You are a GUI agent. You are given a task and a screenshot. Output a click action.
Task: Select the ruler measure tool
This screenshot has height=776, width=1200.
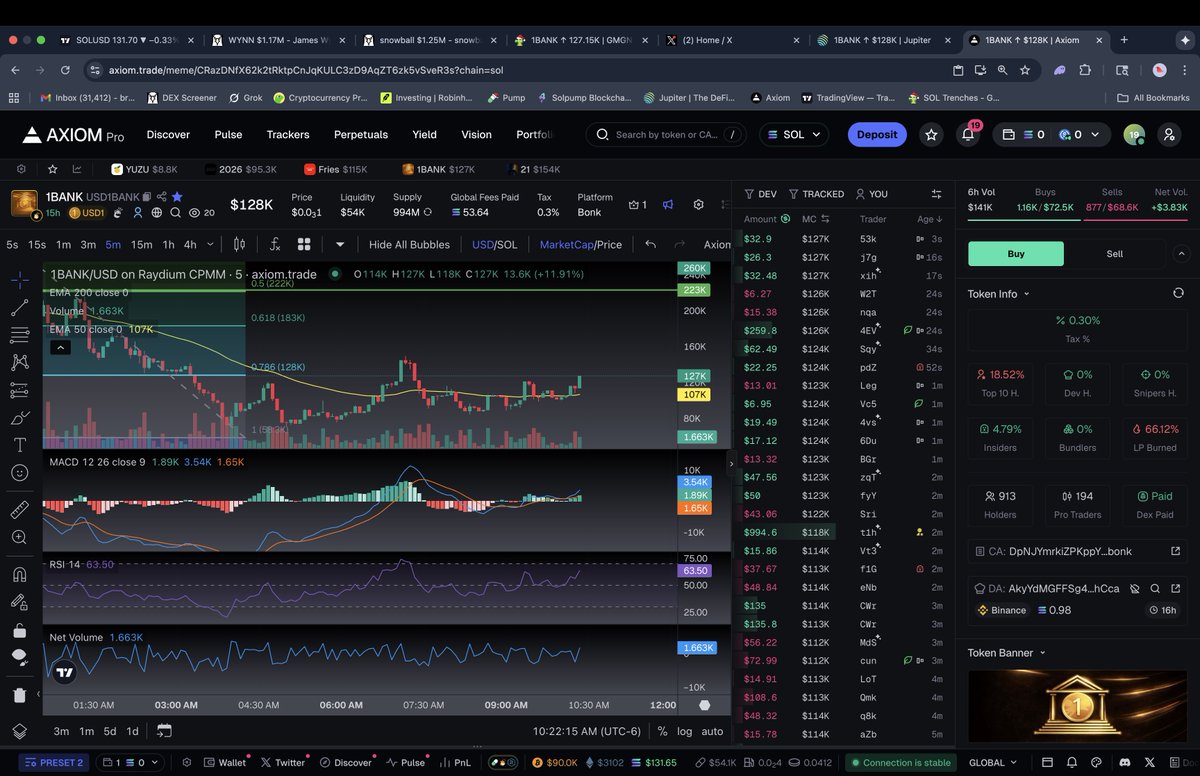tap(19, 509)
